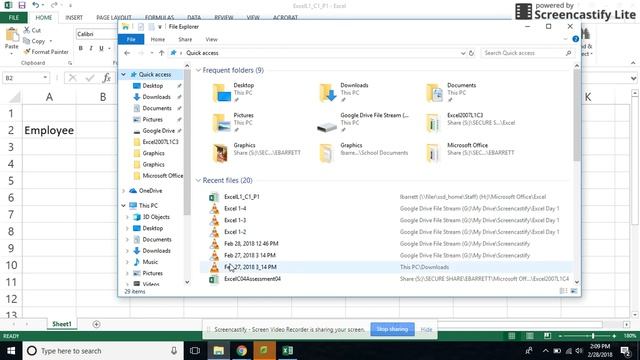Image resolution: width=640 pixels, height=360 pixels.
Task: Click Format Painter in Excel ribbon
Action: coord(46,52)
